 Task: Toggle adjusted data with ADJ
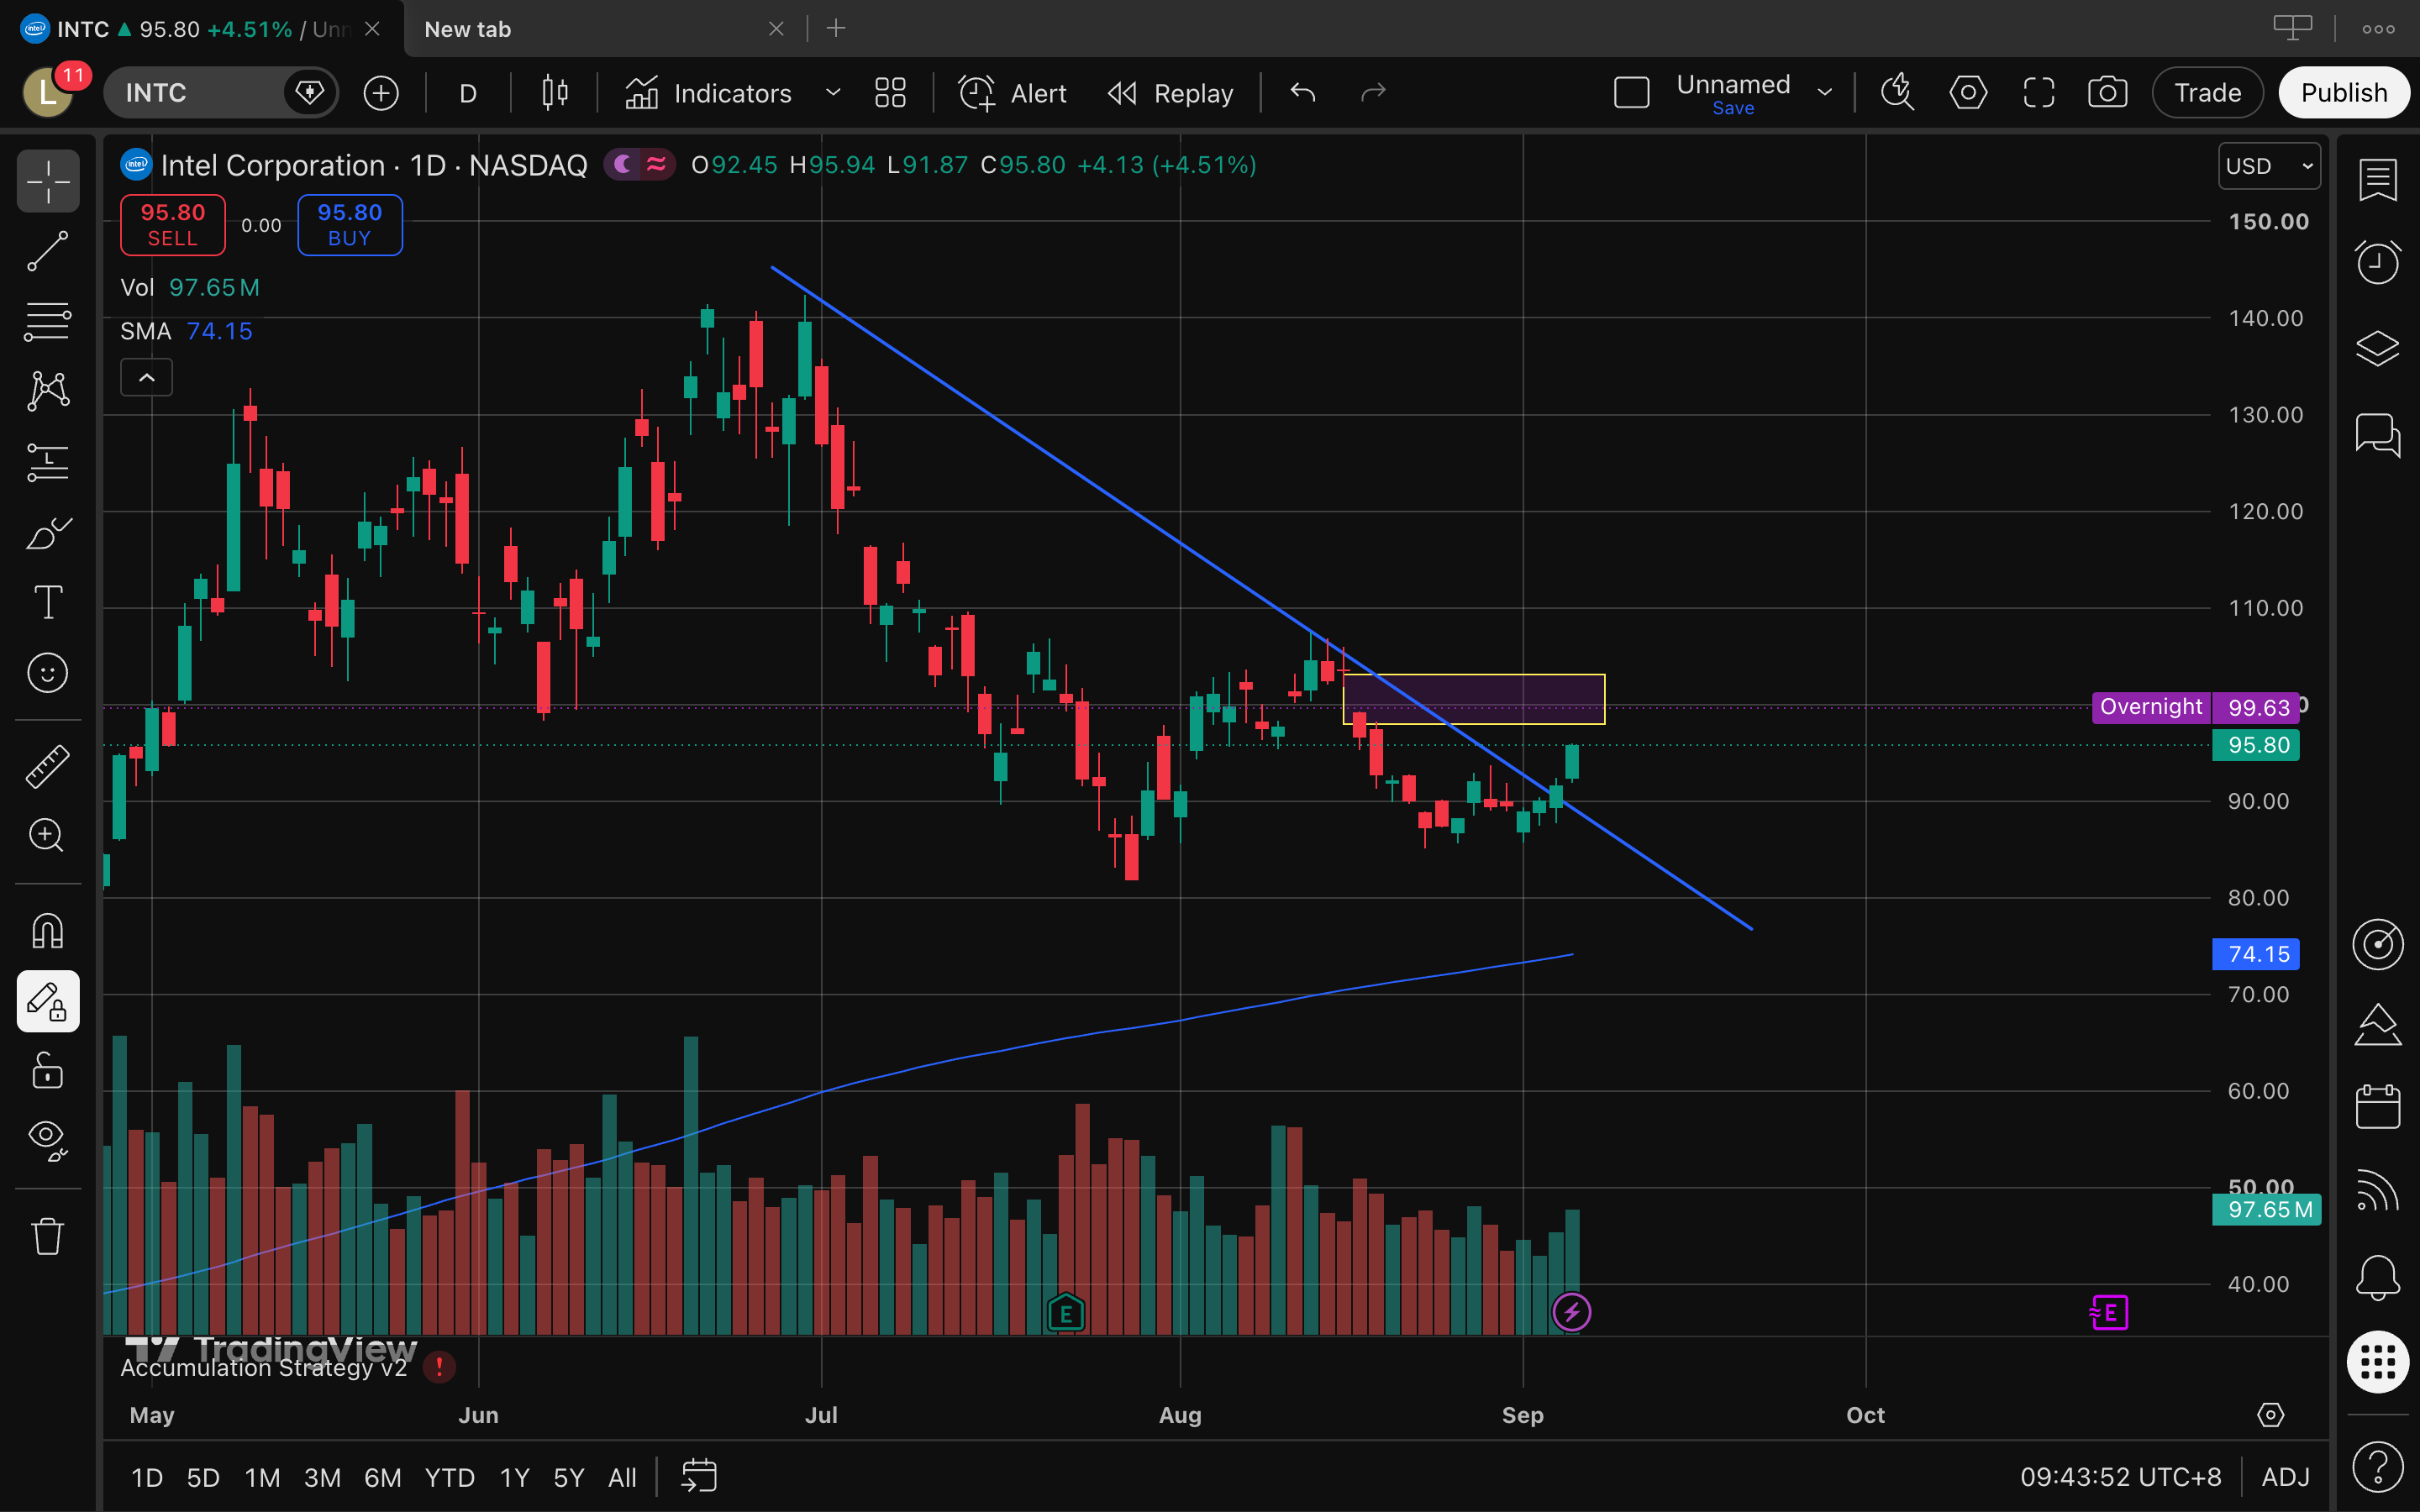pos(2285,1477)
